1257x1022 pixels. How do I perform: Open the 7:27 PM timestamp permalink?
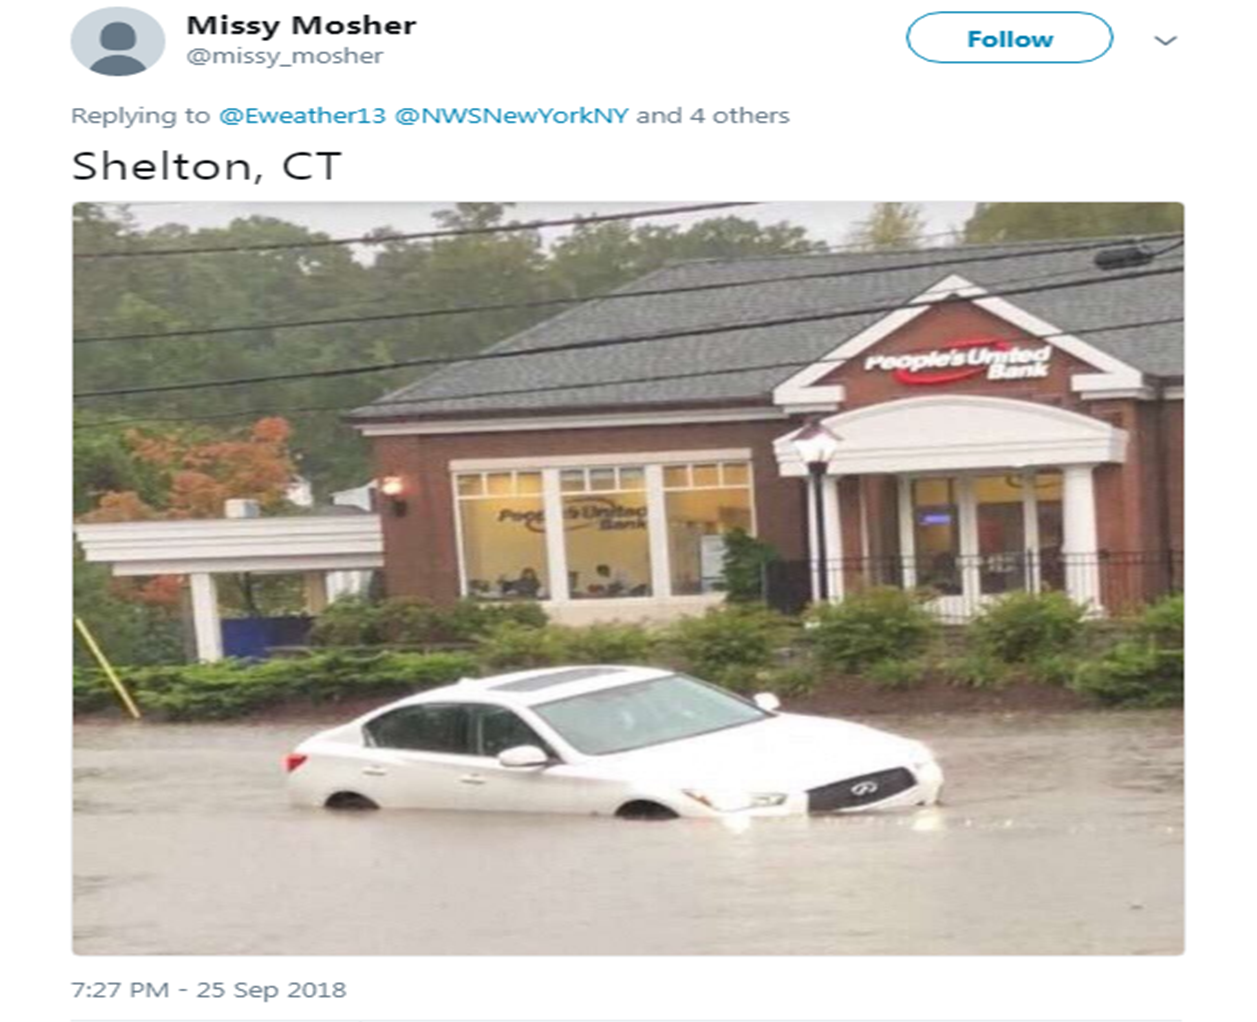(120, 990)
